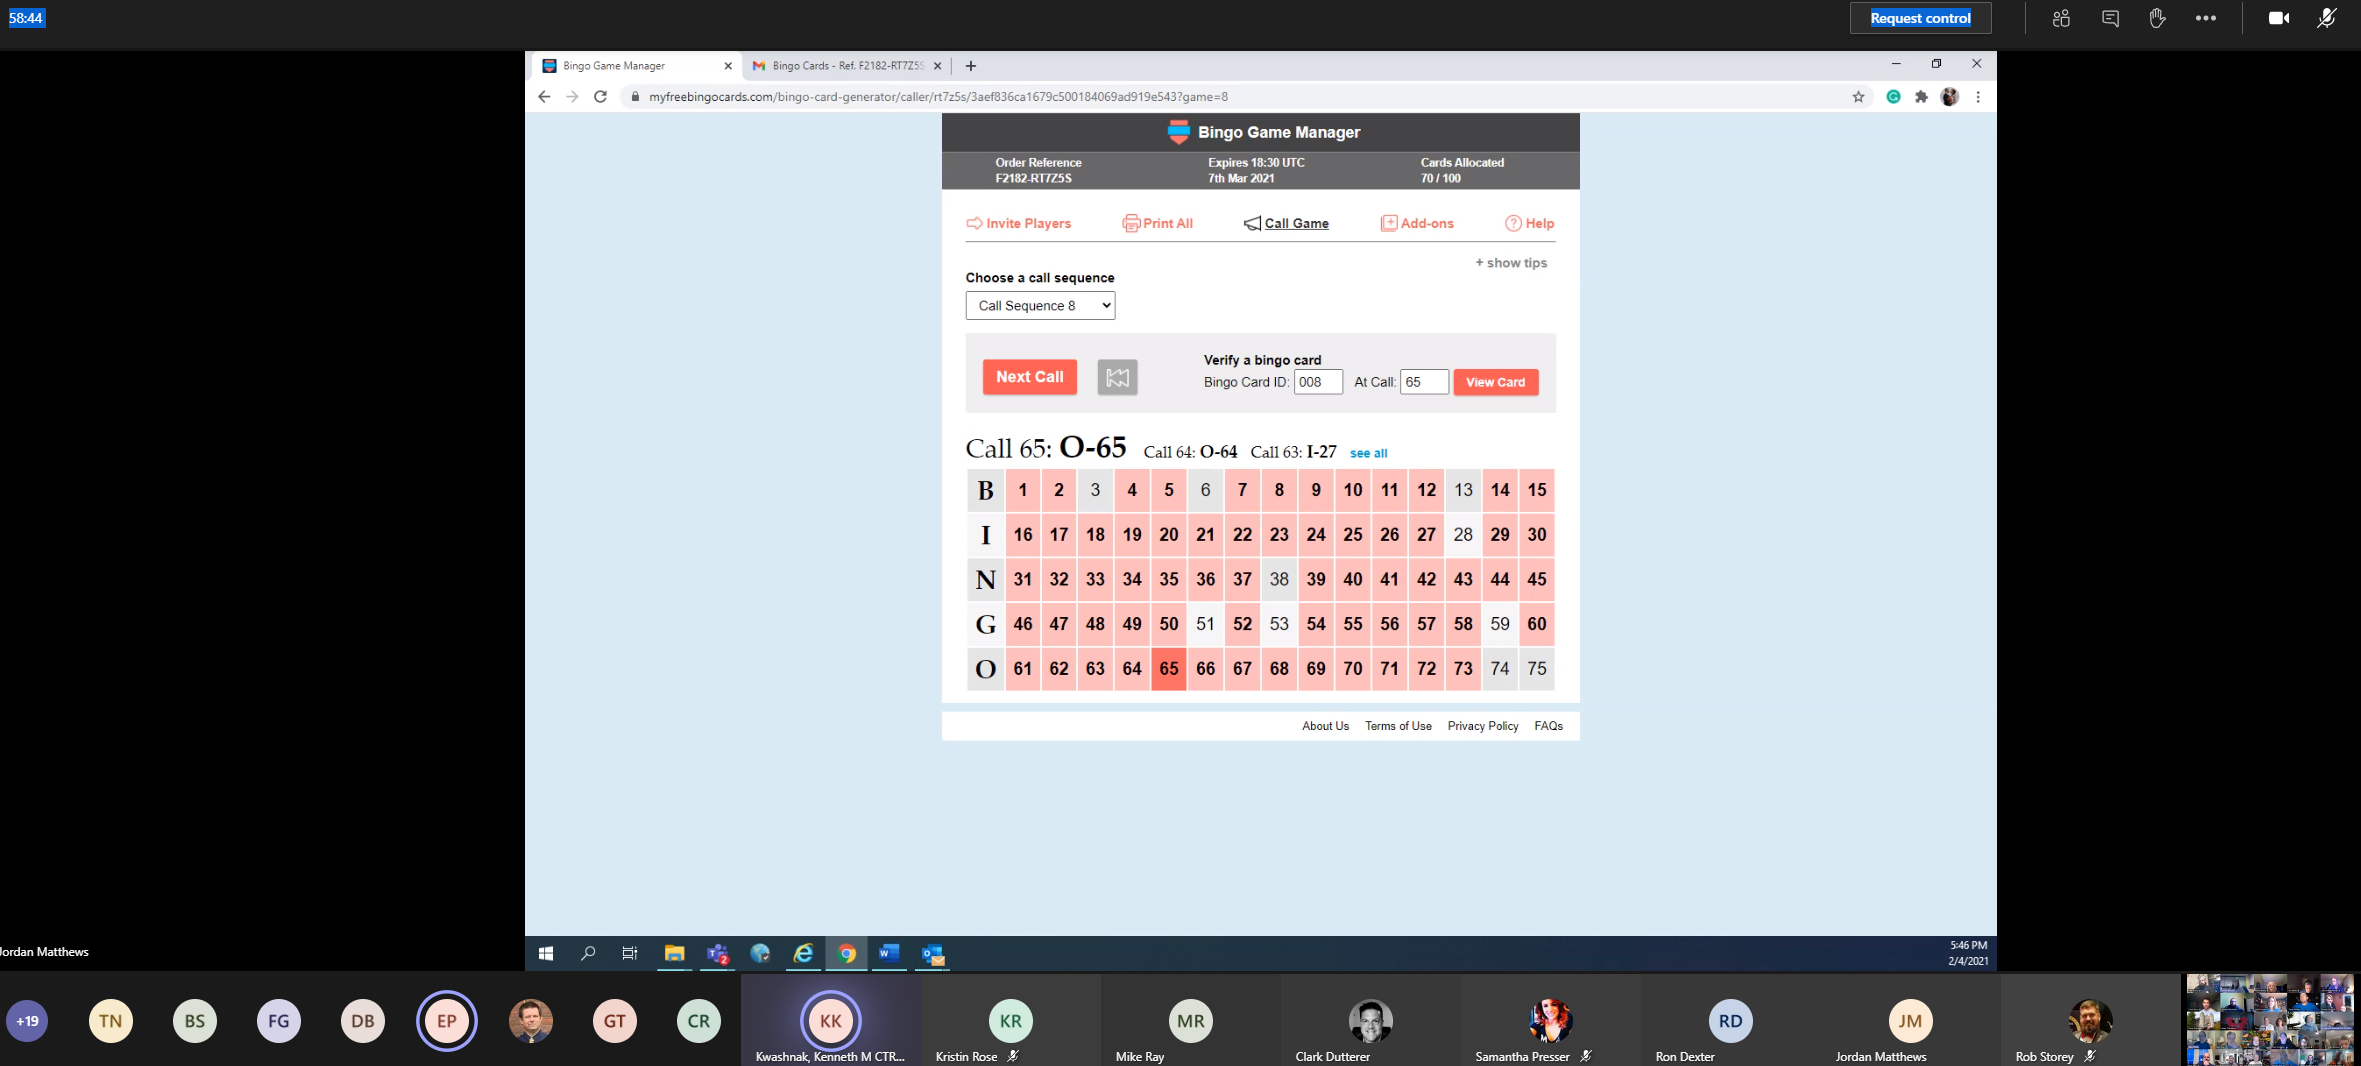Switch to the Bingo Game Manager browser tab
Viewport: 2361px width, 1066px height.
(635, 66)
